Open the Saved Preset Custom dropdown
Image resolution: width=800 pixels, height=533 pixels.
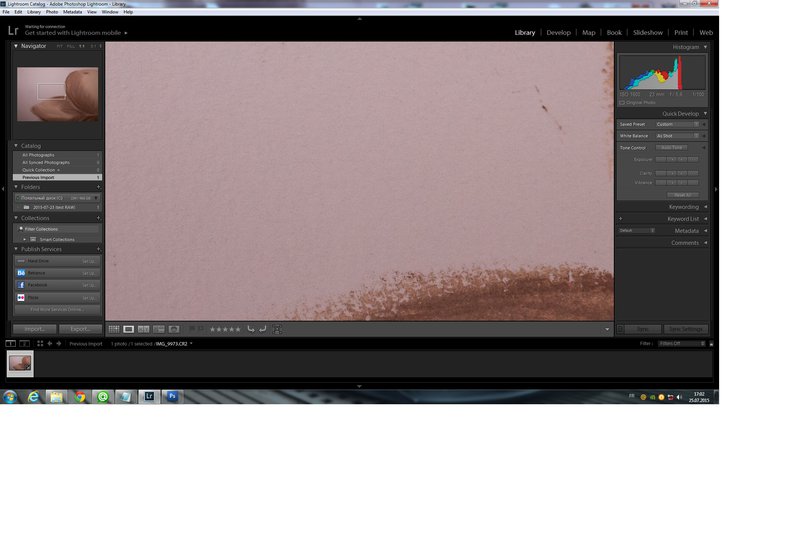point(678,124)
